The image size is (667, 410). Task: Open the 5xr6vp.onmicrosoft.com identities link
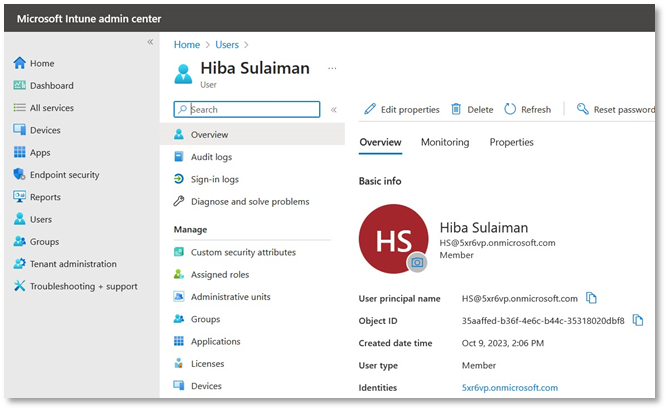coord(509,387)
